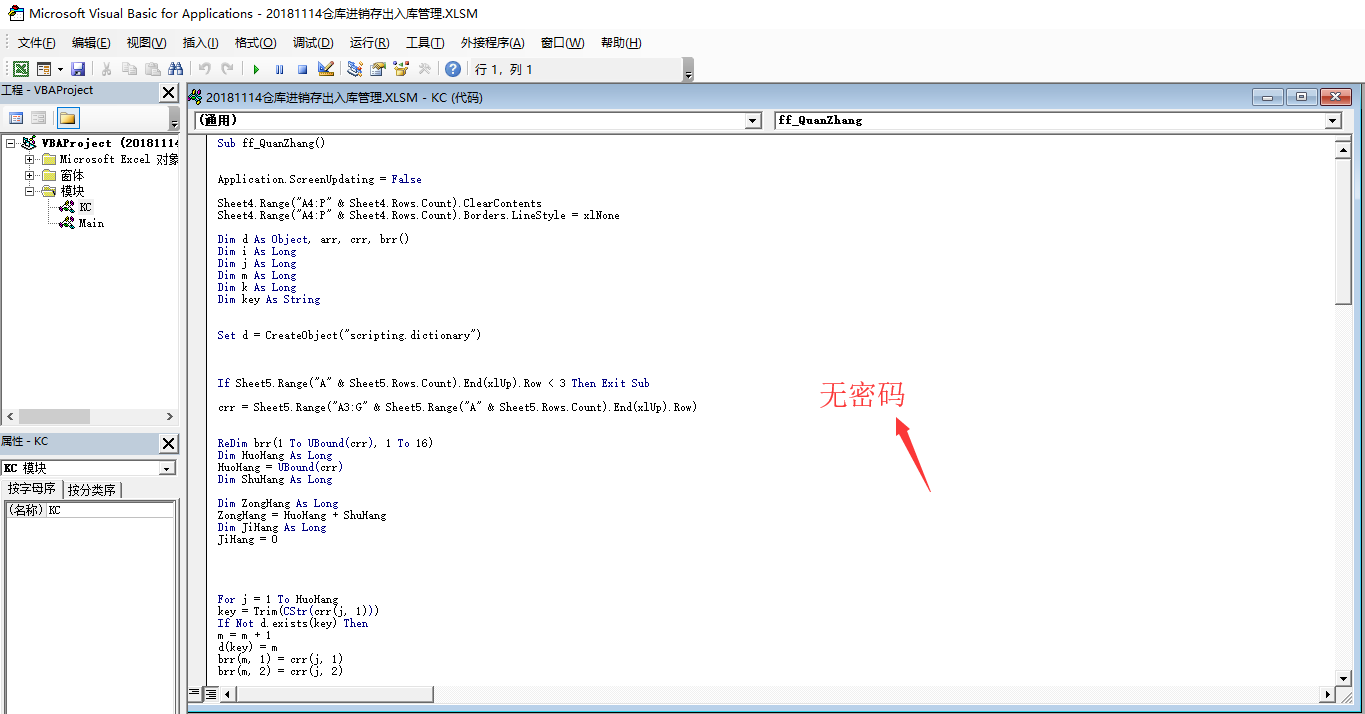Open the 运行(R) menu
Image resolution: width=1365 pixels, height=714 pixels.
[369, 43]
